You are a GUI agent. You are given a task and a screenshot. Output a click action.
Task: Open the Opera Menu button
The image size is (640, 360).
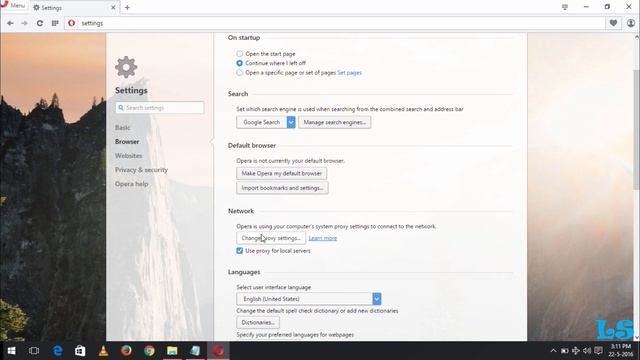click(13, 6)
